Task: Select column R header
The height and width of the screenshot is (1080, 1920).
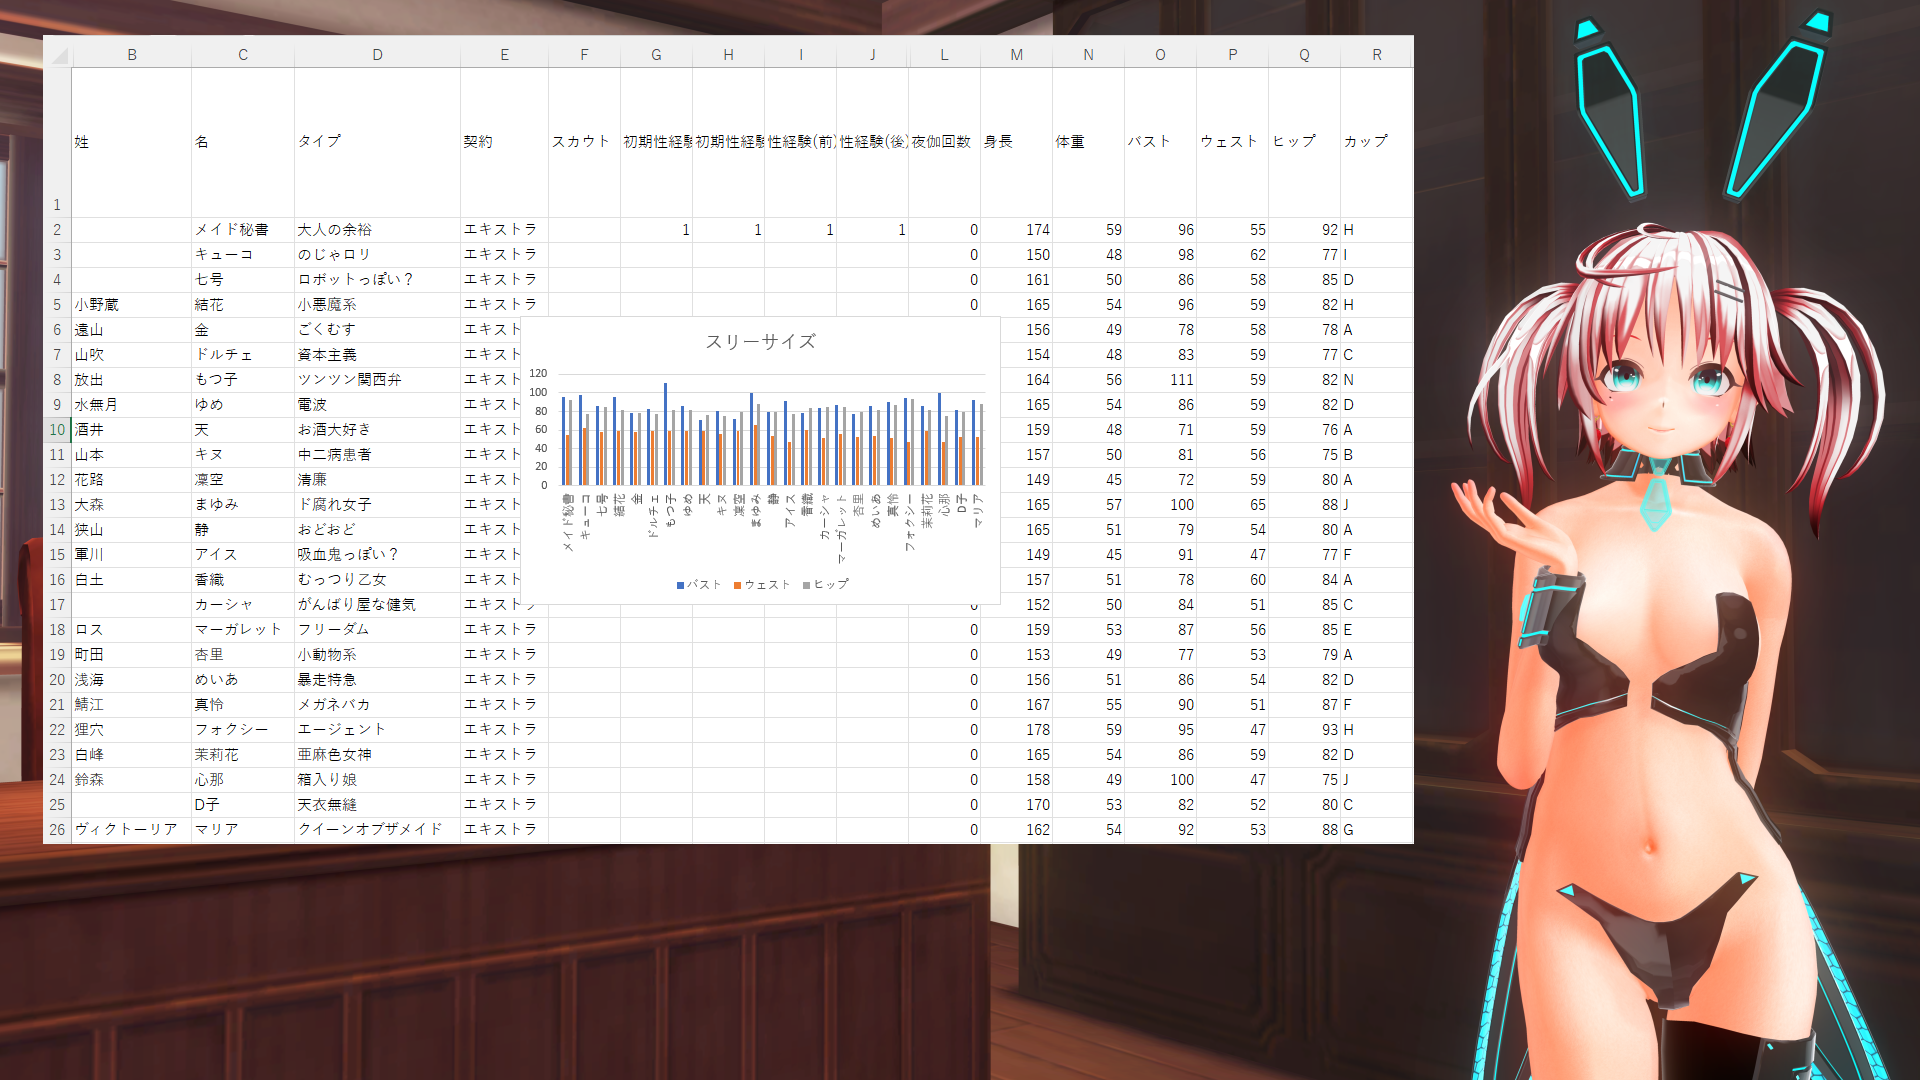Action: [1376, 55]
